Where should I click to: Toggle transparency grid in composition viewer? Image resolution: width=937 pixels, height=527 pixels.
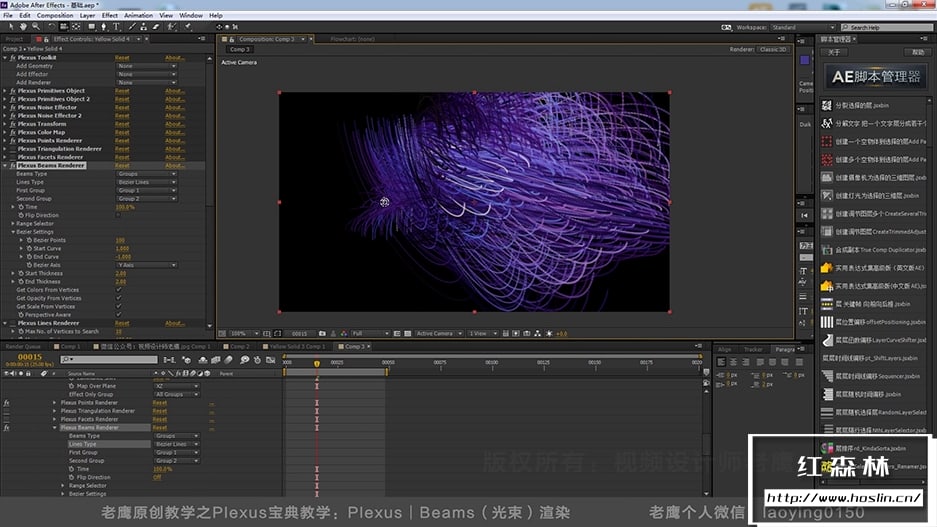(x=408, y=333)
